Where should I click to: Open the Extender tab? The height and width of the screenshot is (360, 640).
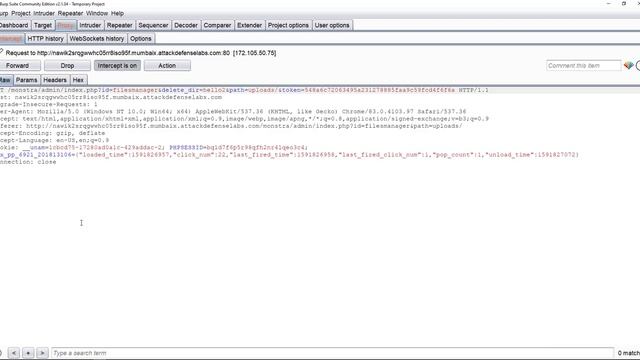pos(249,25)
